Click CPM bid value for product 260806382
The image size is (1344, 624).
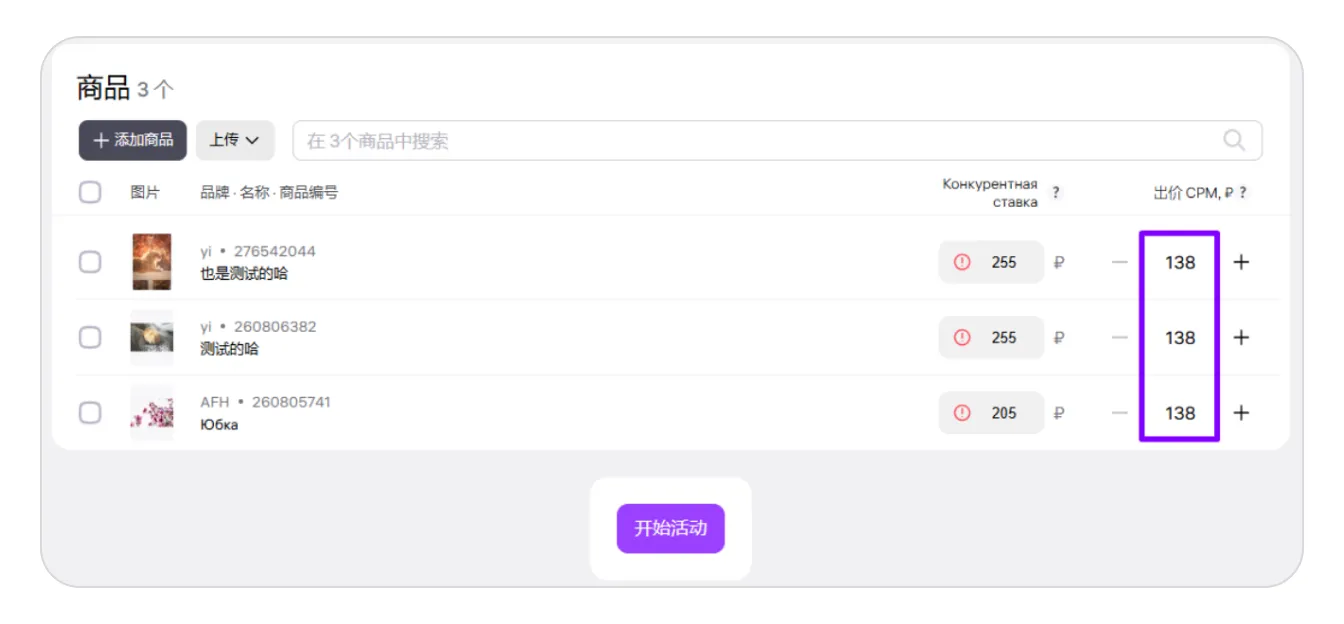[x=1180, y=337]
